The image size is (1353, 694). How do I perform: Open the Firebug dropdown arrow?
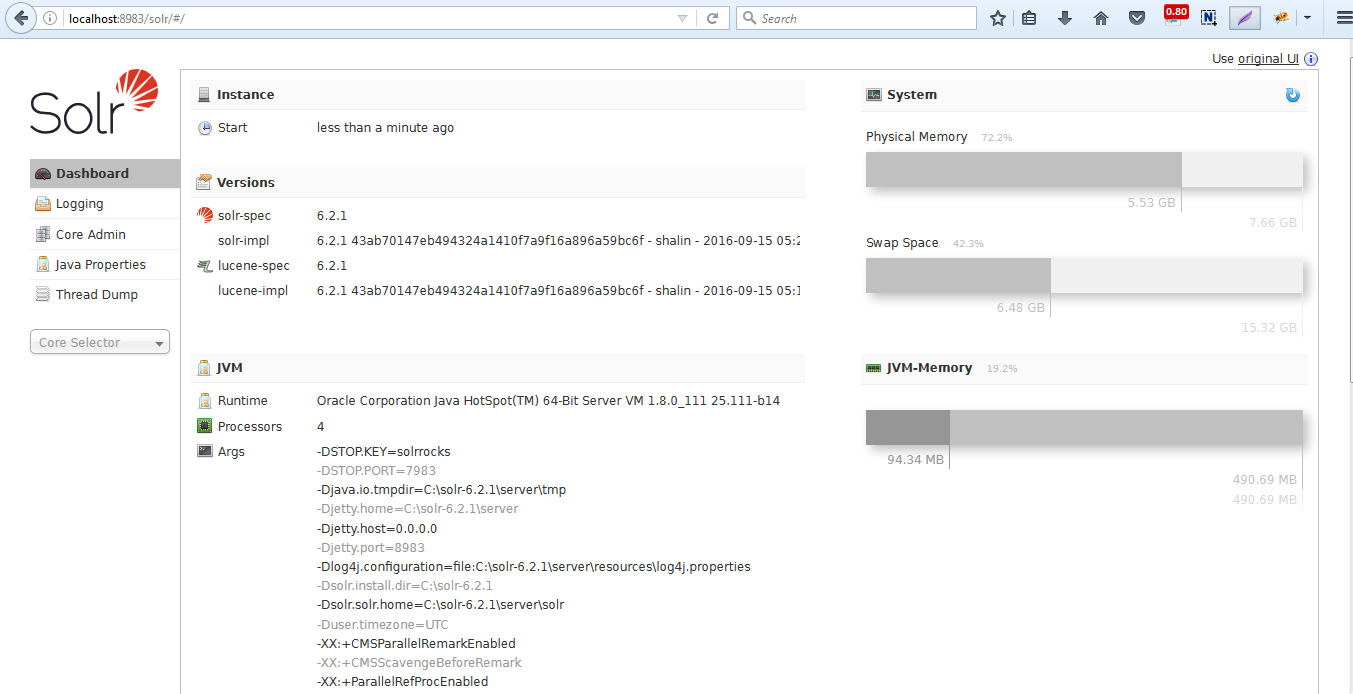pyautogui.click(x=1307, y=18)
